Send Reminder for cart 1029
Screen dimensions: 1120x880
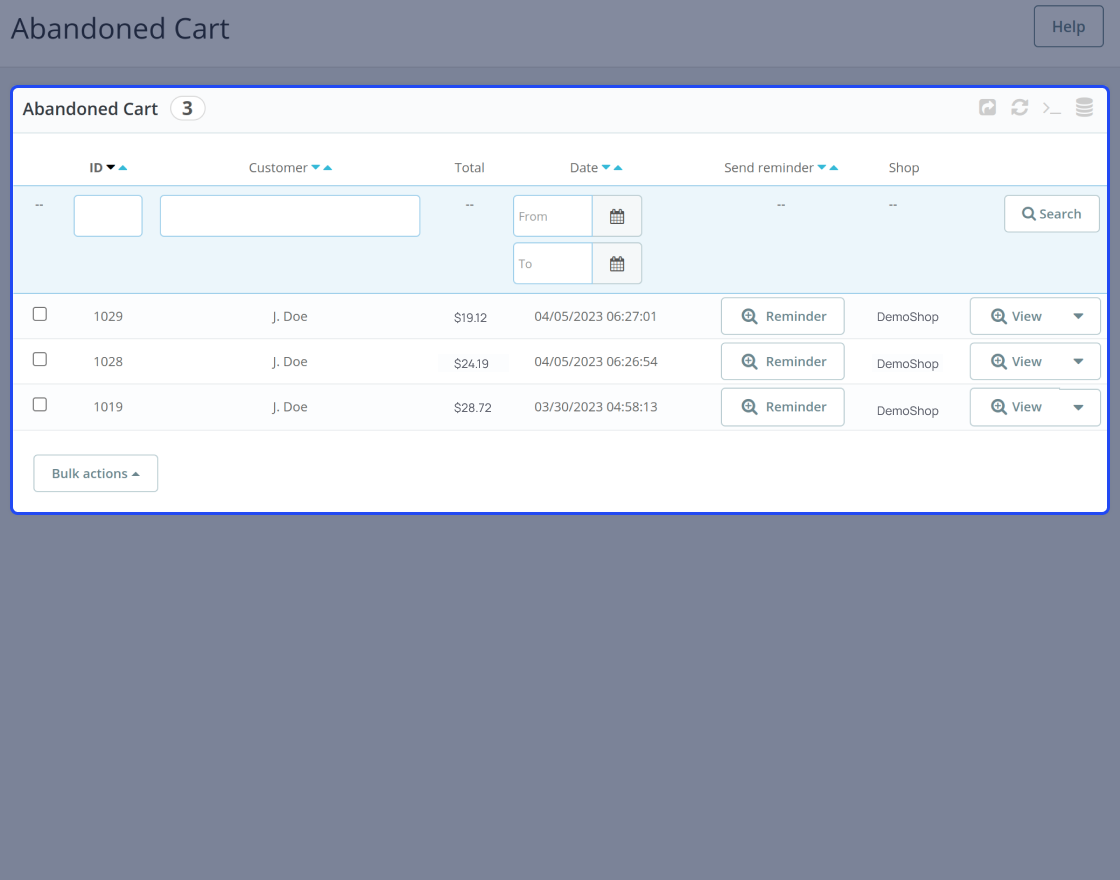[x=783, y=316]
